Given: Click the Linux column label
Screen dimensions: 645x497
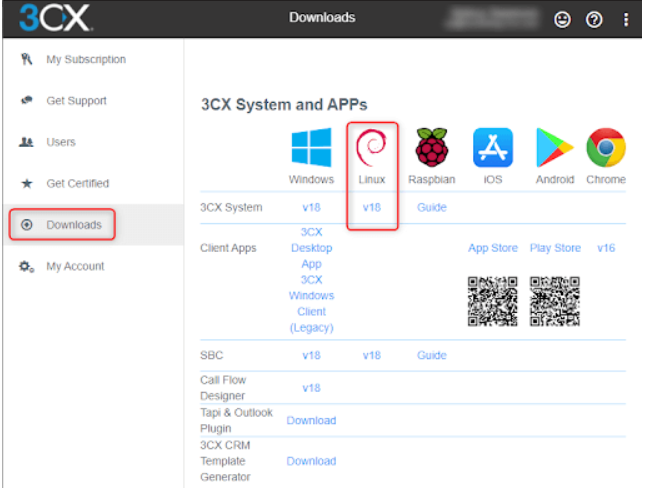Looking at the screenshot, I should pos(371,180).
